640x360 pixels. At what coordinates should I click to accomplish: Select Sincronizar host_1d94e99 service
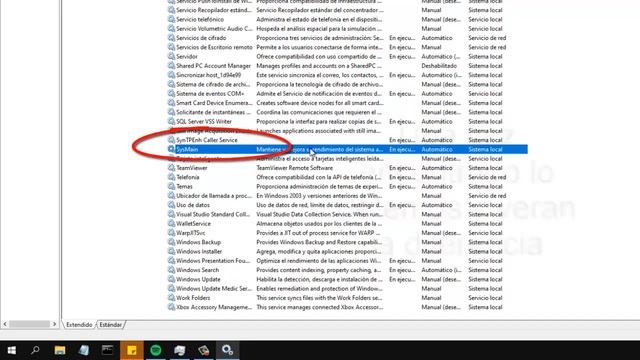point(208,75)
